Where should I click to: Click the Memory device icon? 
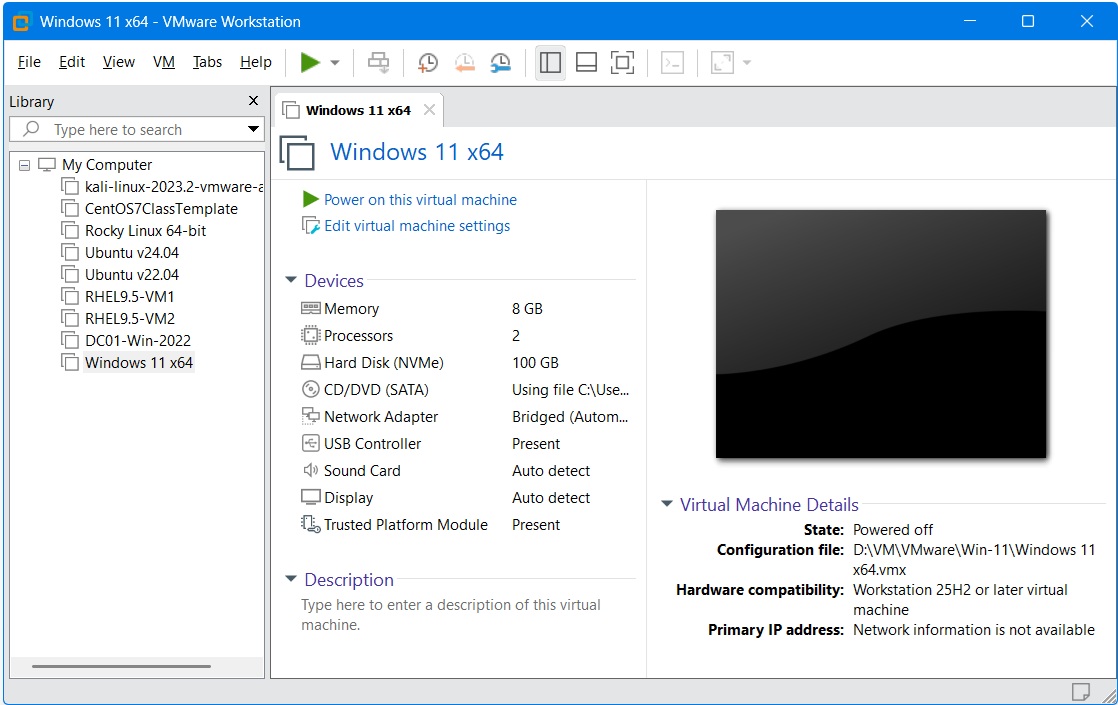(x=311, y=308)
